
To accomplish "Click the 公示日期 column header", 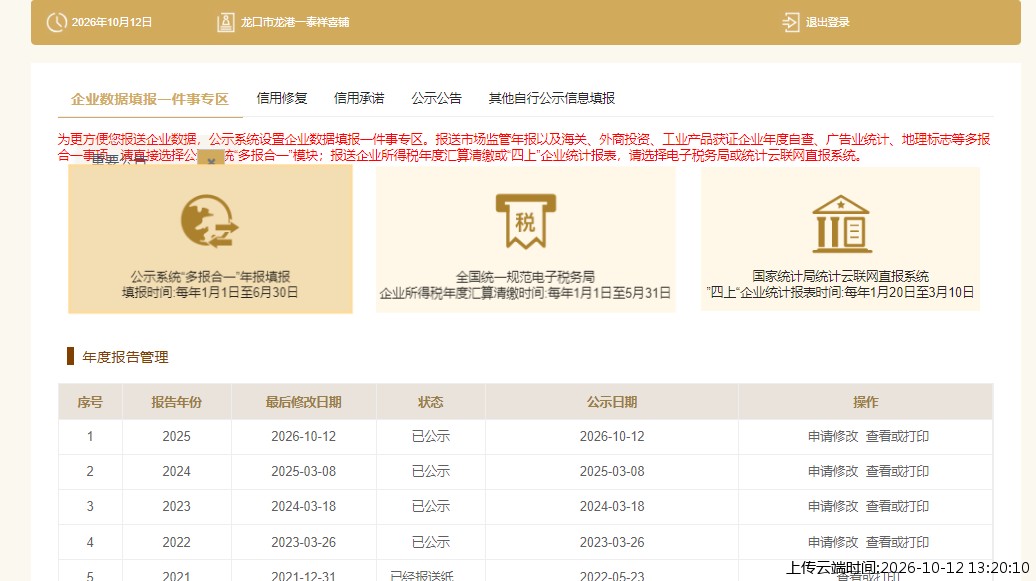I will pos(612,402).
